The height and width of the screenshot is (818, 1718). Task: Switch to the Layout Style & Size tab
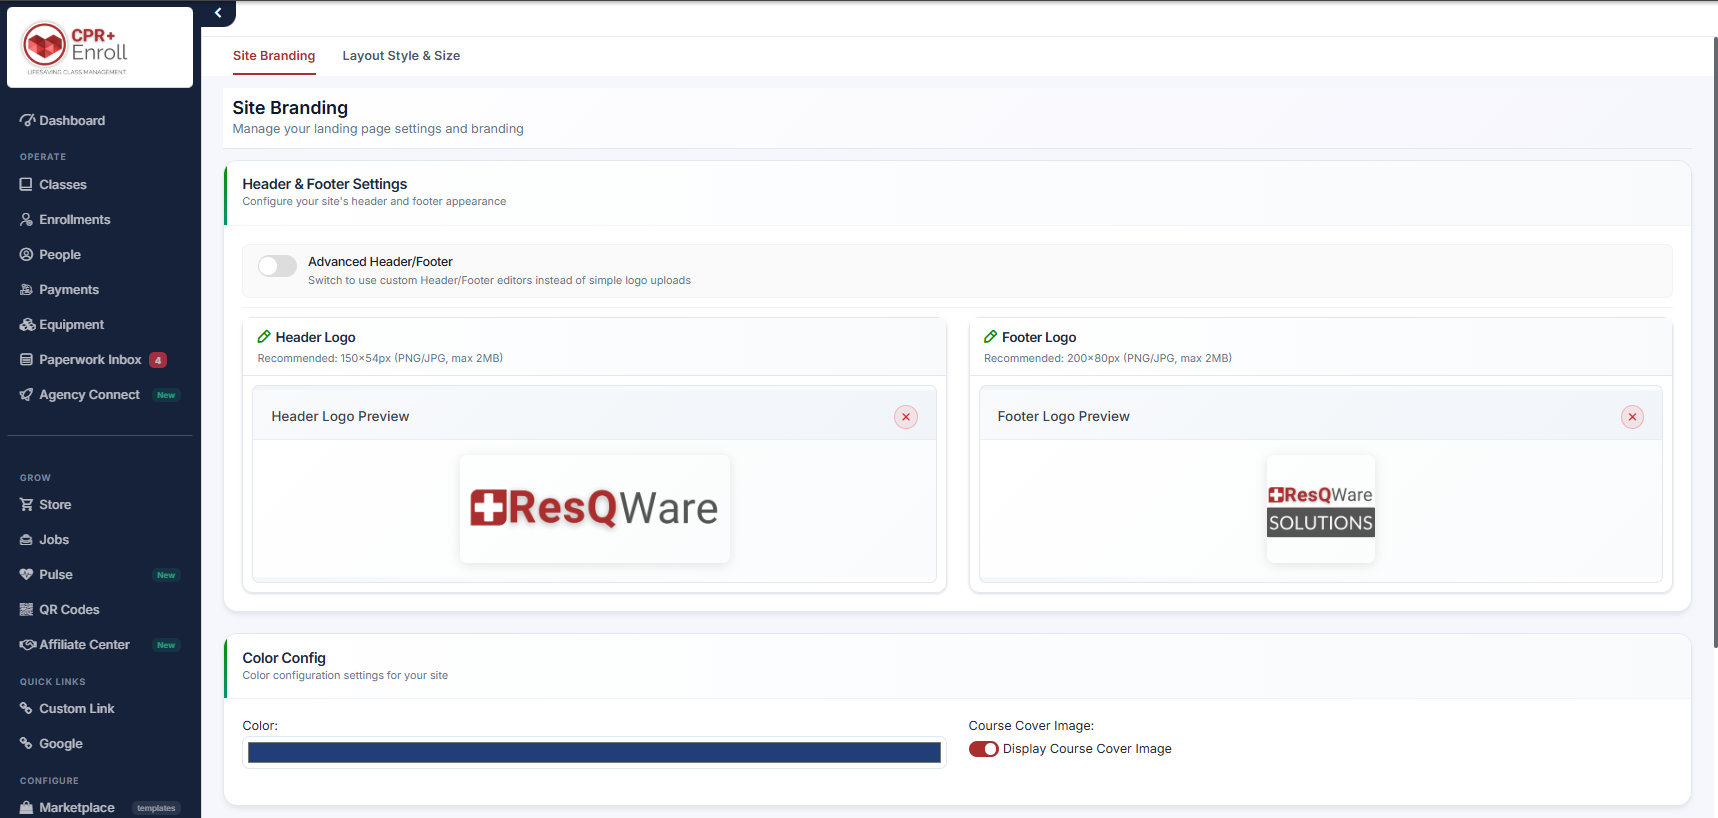(401, 56)
